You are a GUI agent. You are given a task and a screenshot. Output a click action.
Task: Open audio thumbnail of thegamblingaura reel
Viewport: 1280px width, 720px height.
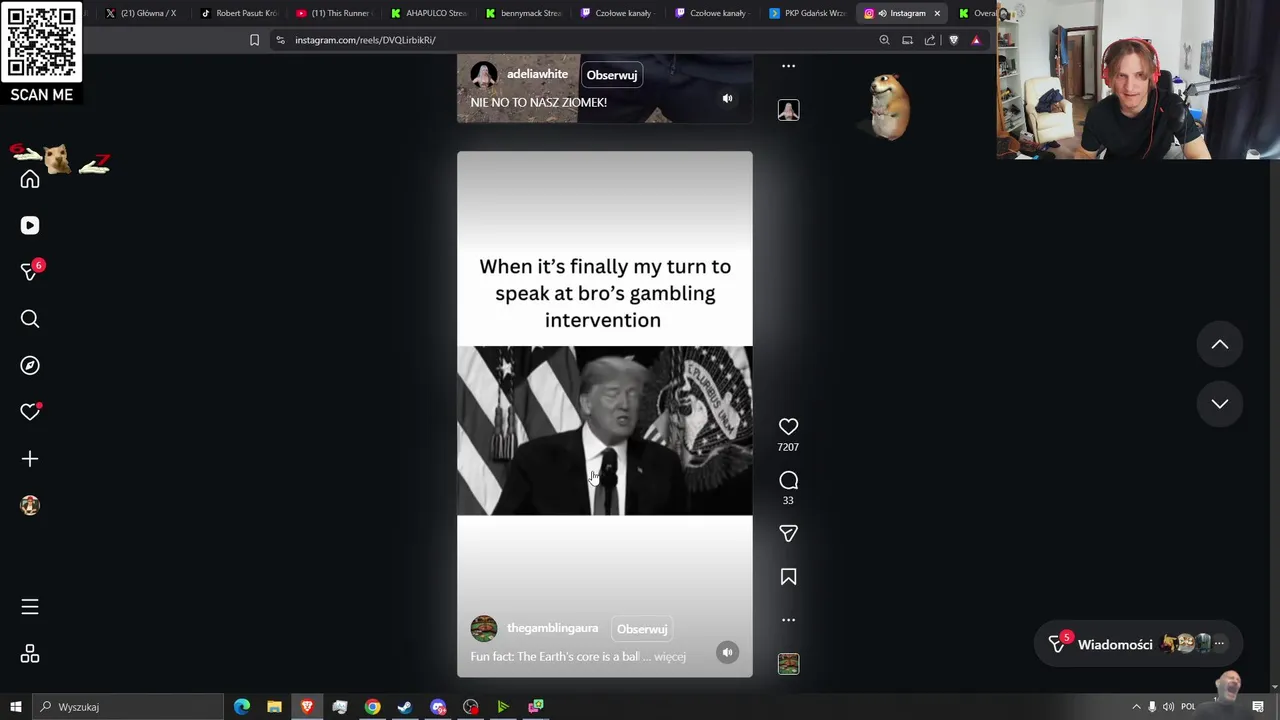(788, 664)
